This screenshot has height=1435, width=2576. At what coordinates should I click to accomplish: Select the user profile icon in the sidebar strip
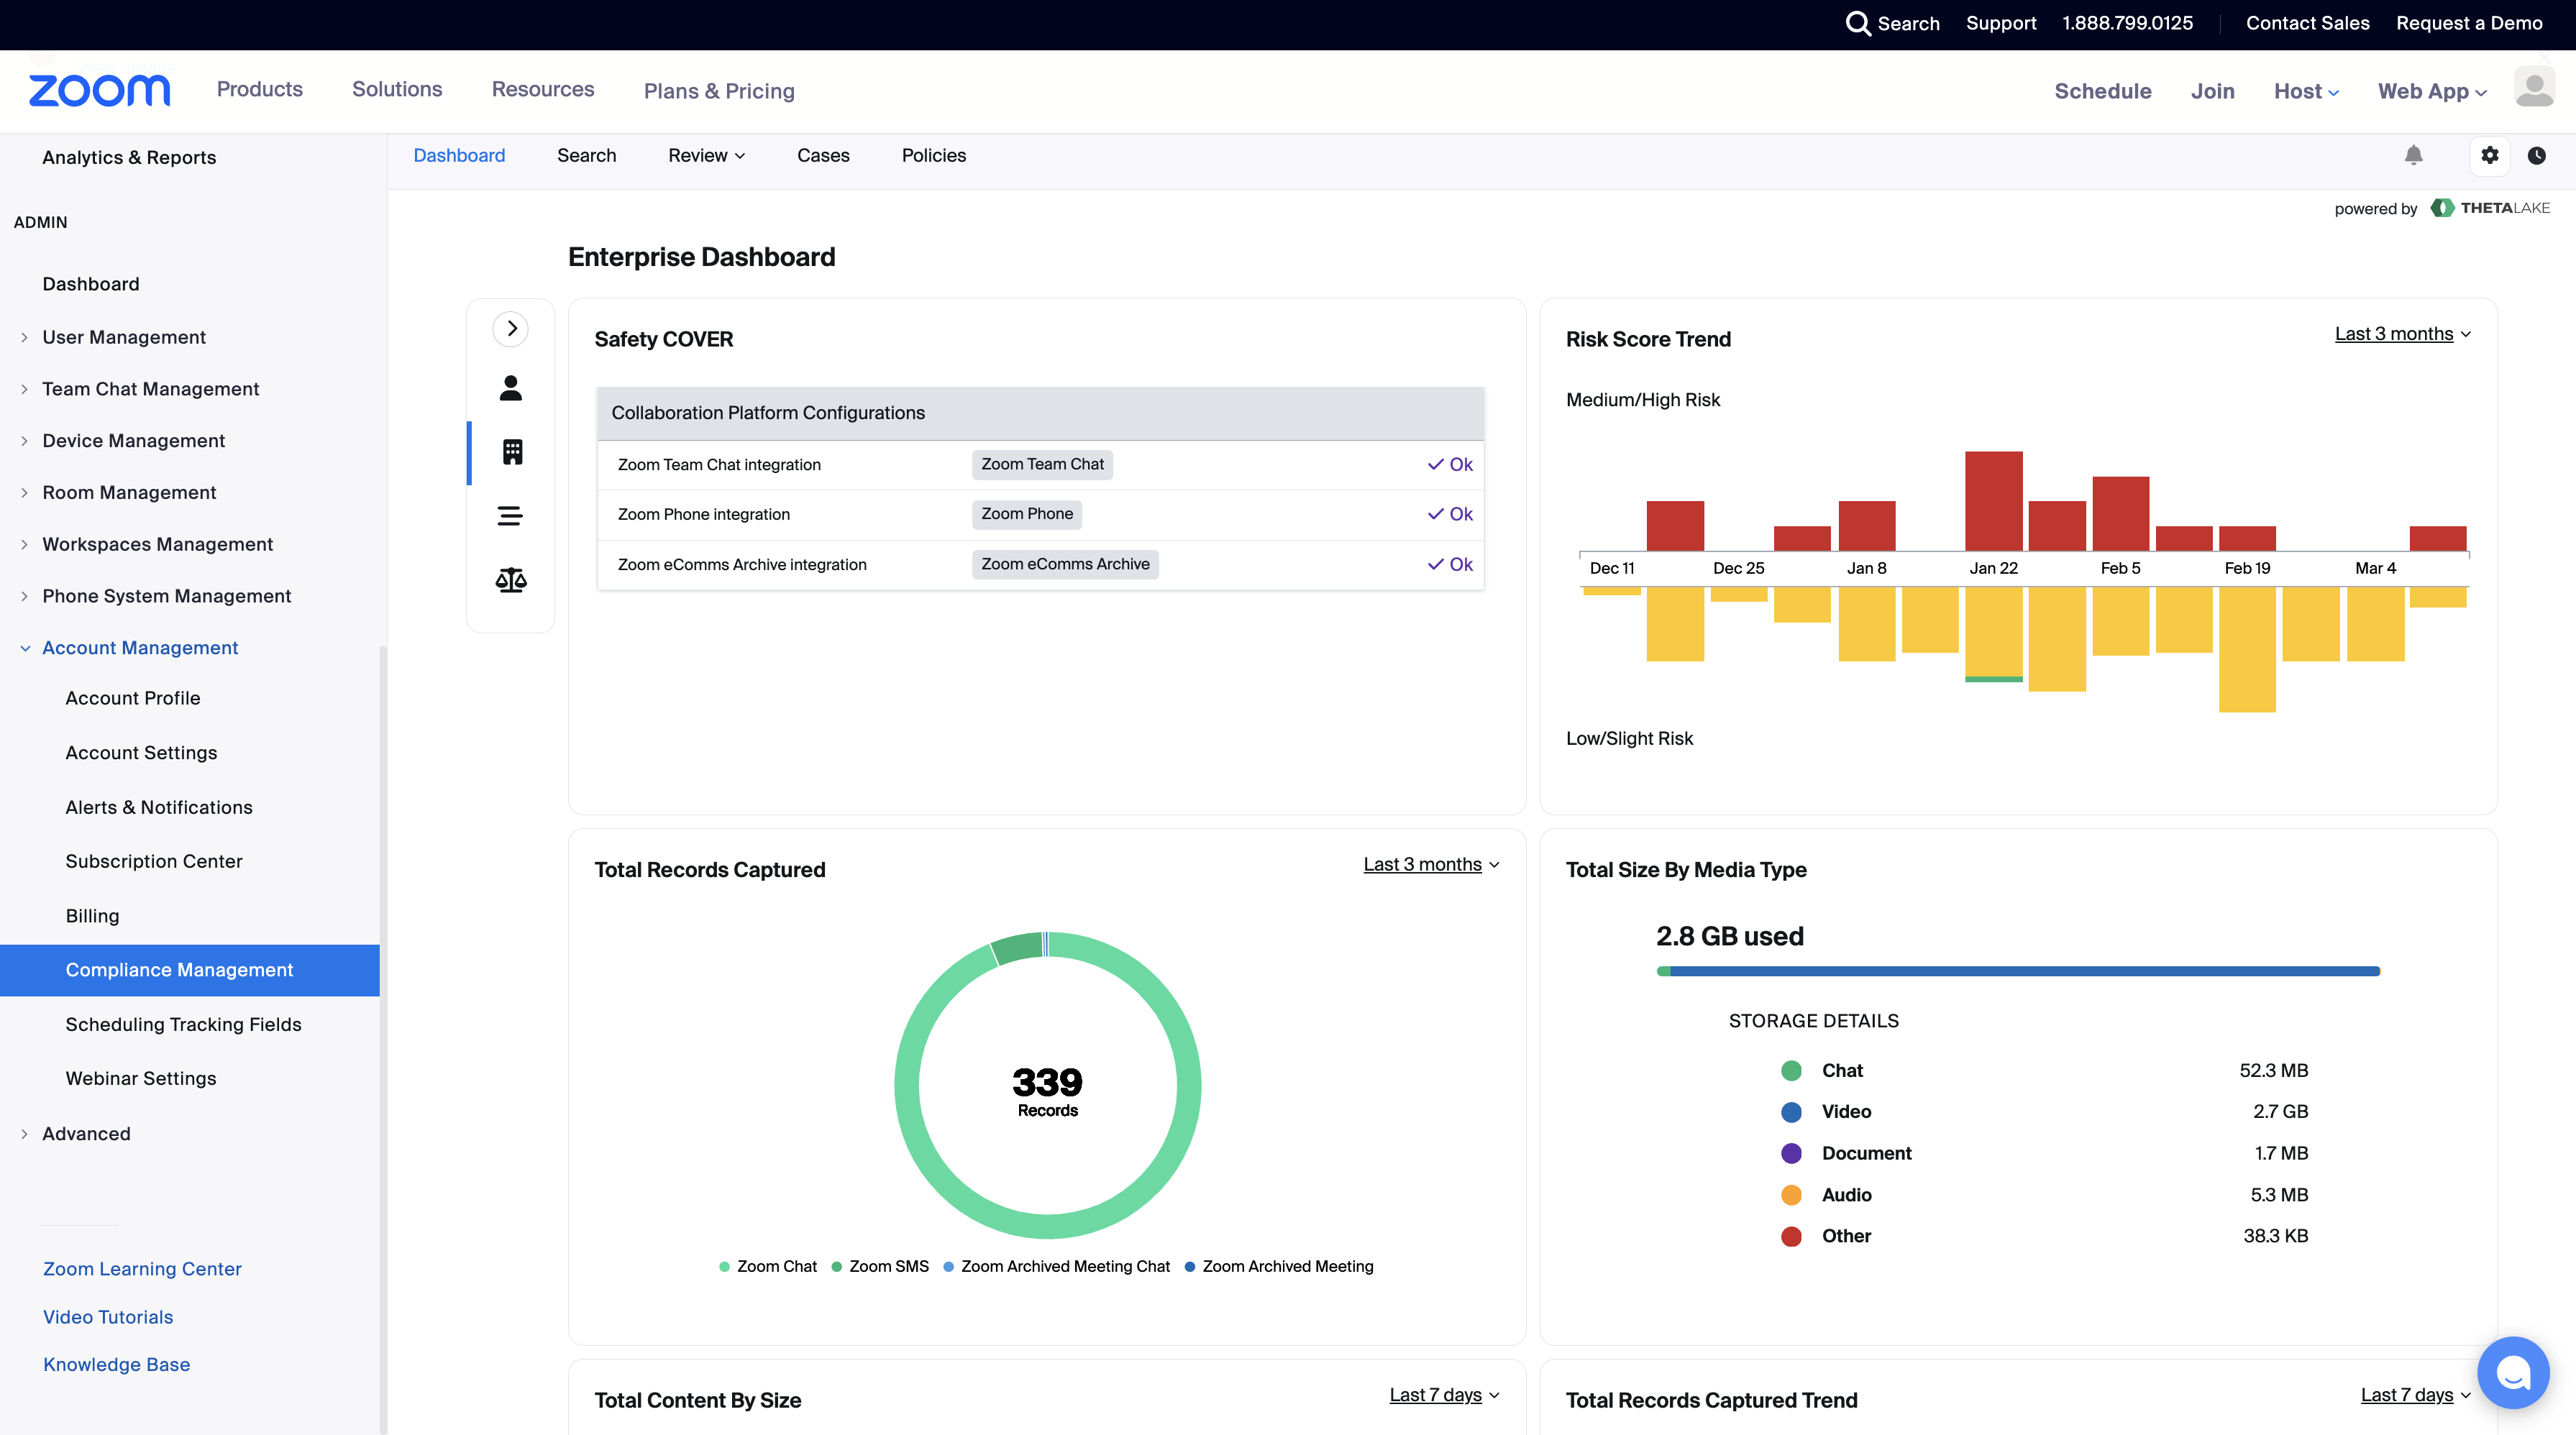pyautogui.click(x=510, y=389)
